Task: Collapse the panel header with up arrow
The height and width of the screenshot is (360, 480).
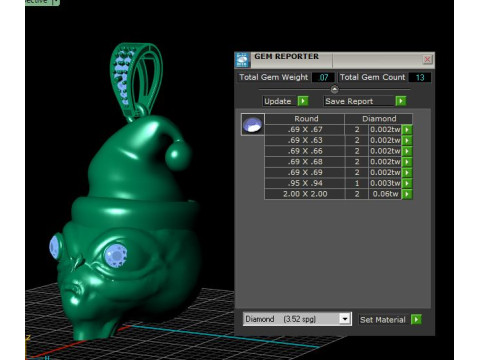Action: 334,89
